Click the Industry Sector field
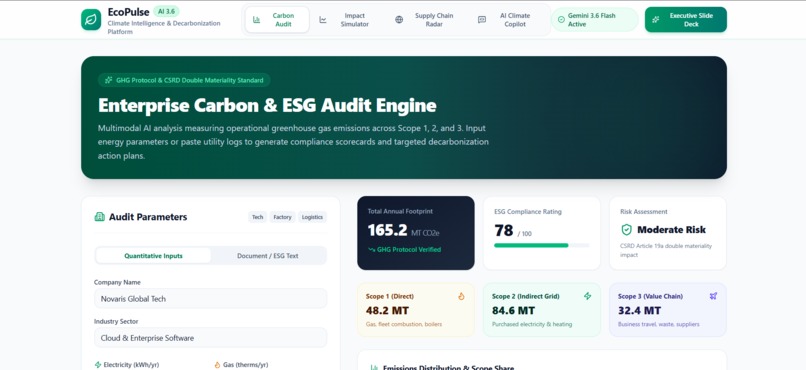Viewport: 806px width, 370px height. pos(210,338)
